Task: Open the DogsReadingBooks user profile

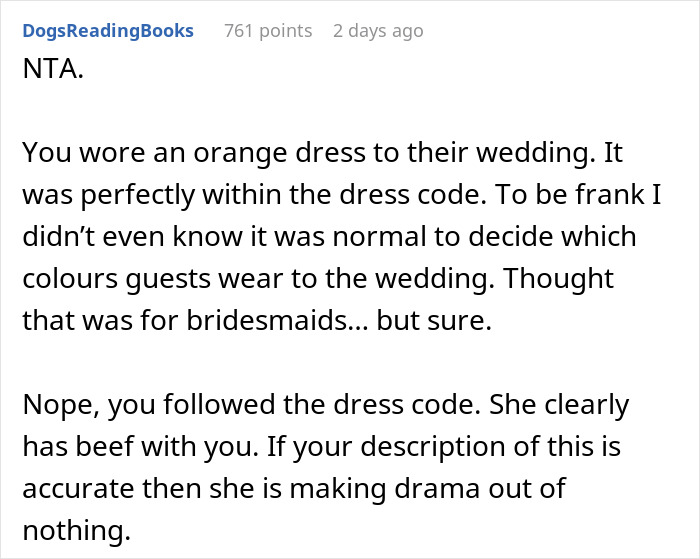Action: pos(108,31)
